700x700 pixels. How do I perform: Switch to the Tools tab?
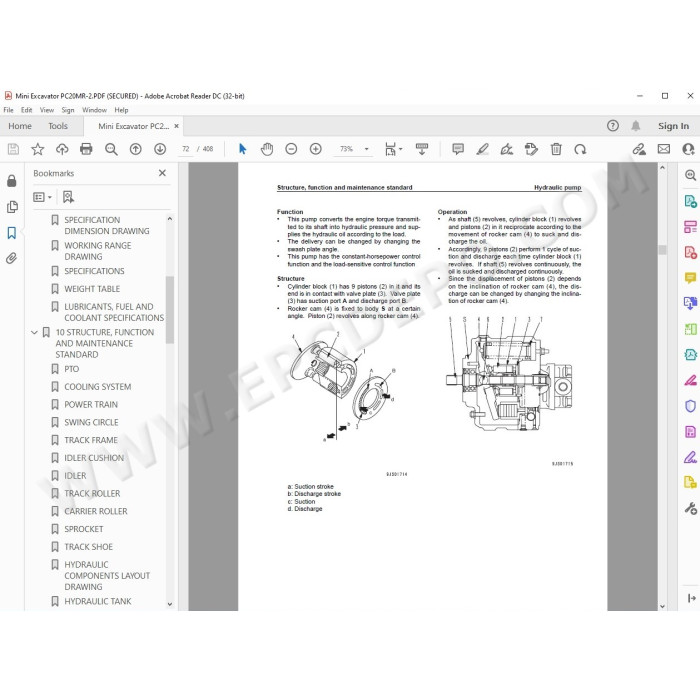click(x=58, y=126)
